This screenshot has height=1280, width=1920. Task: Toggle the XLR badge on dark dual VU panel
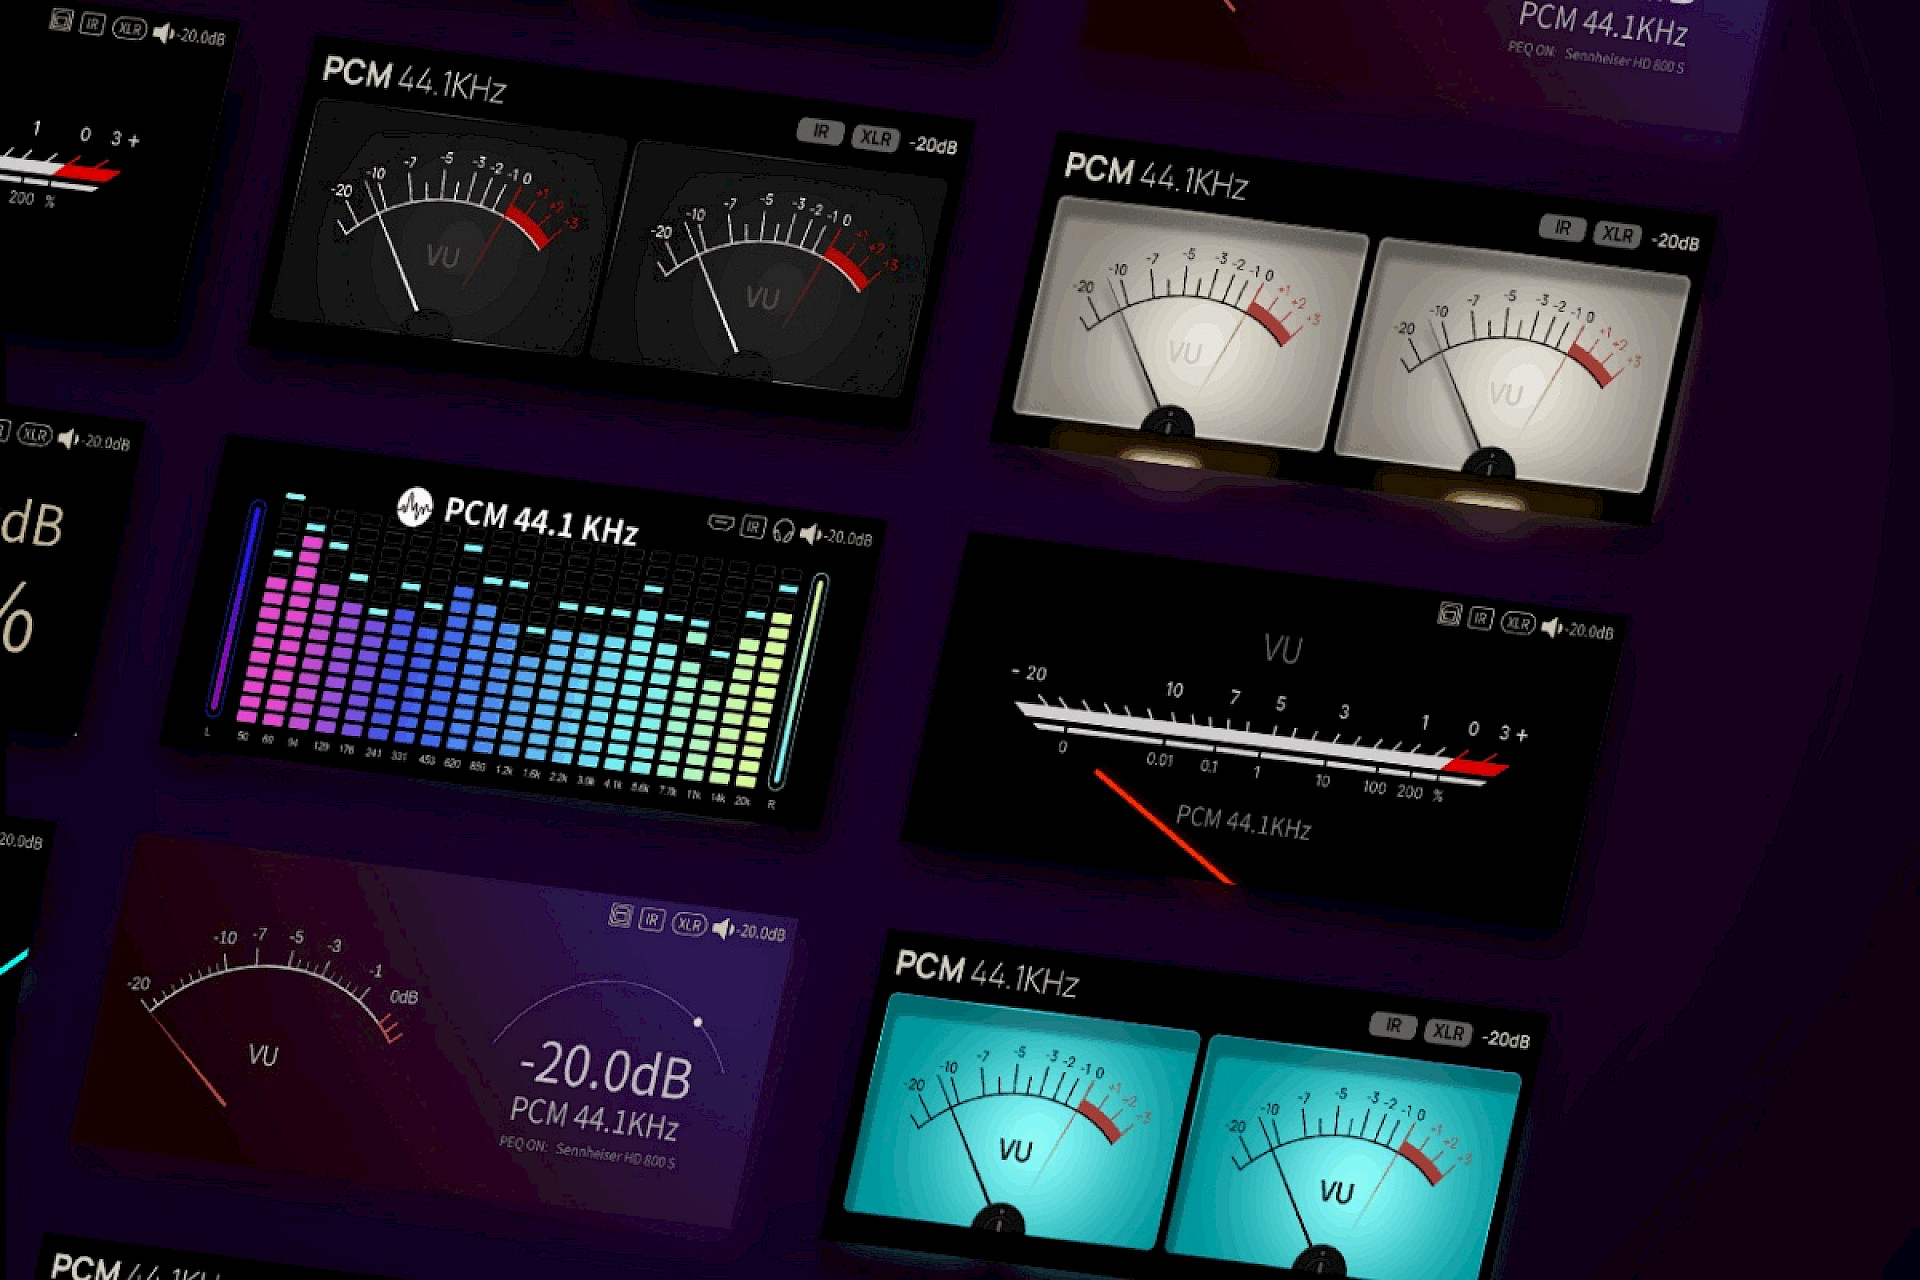click(x=876, y=139)
